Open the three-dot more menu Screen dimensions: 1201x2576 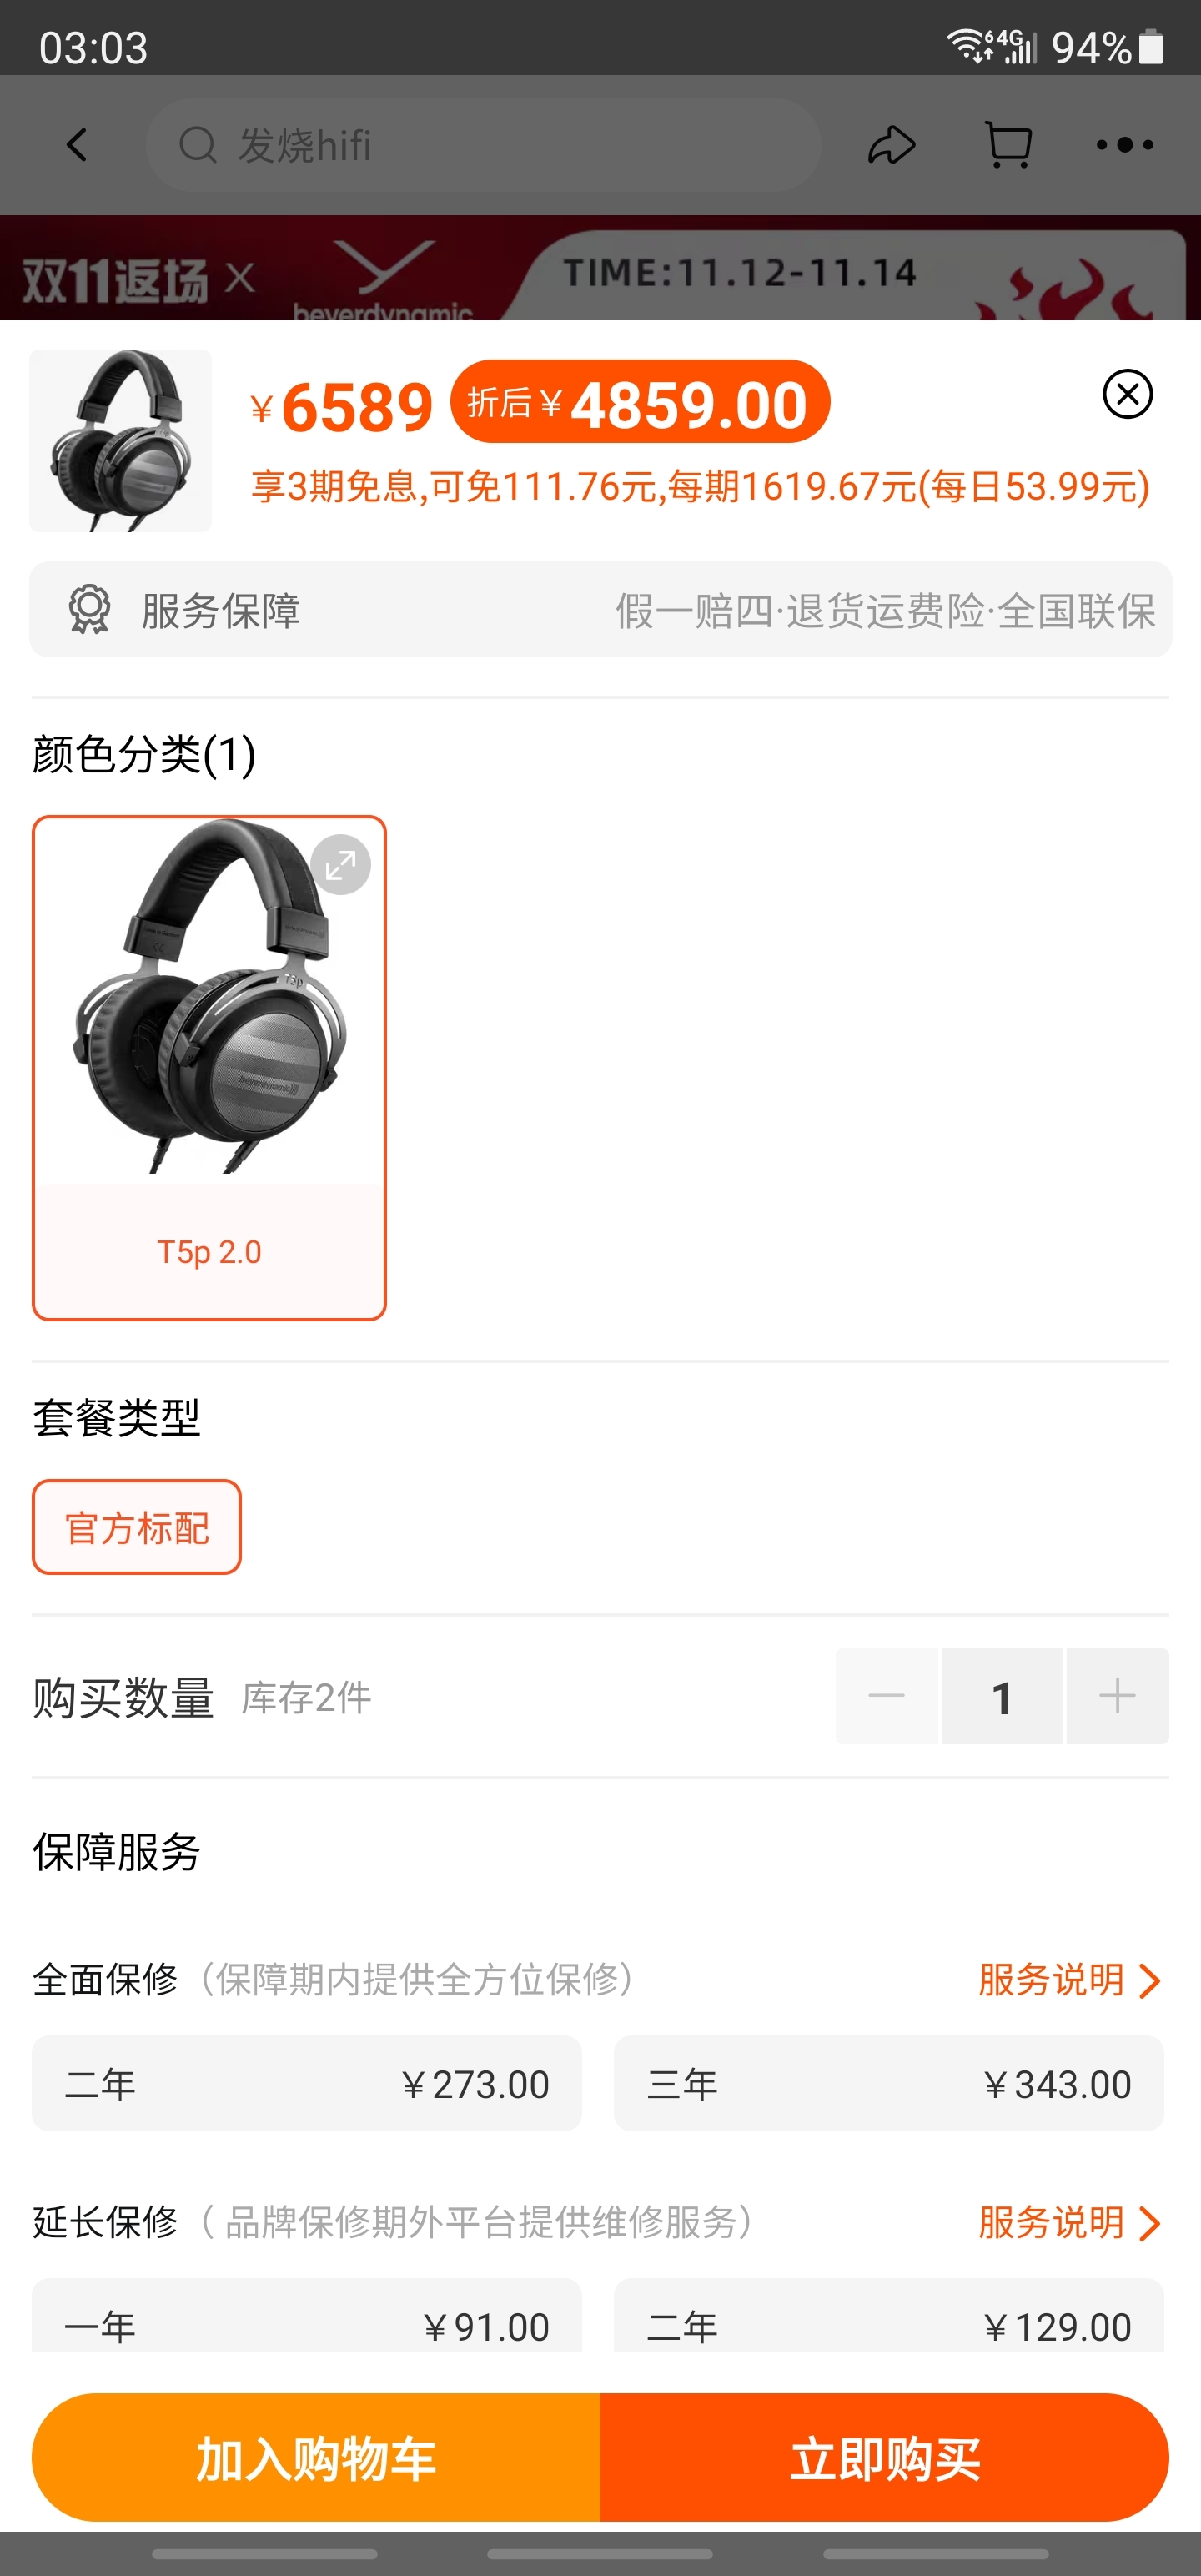pyautogui.click(x=1124, y=145)
